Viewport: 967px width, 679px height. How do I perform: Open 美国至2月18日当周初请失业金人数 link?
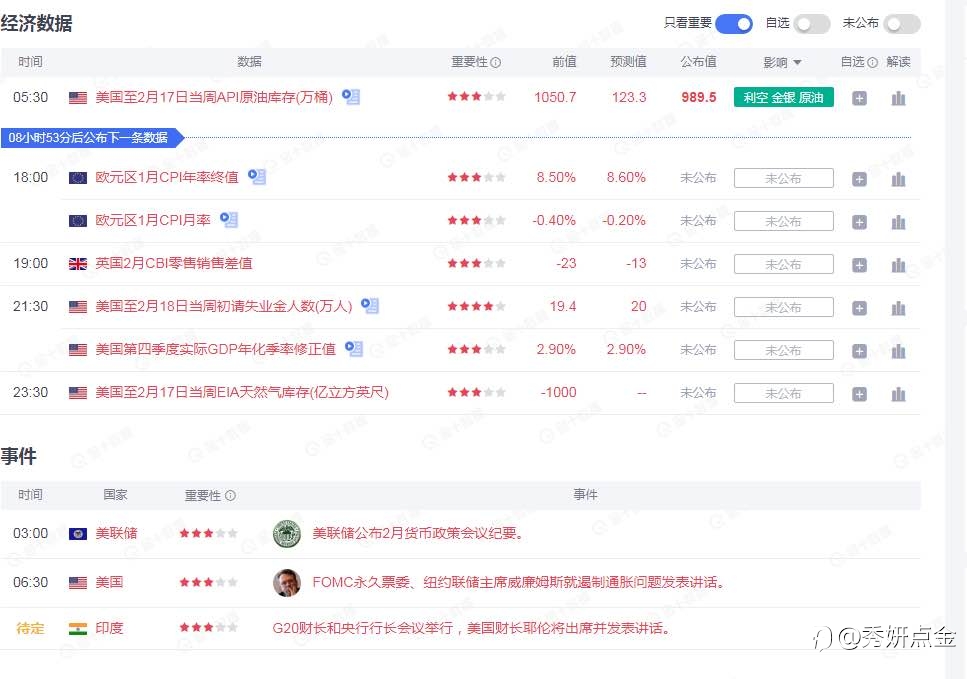[224, 306]
